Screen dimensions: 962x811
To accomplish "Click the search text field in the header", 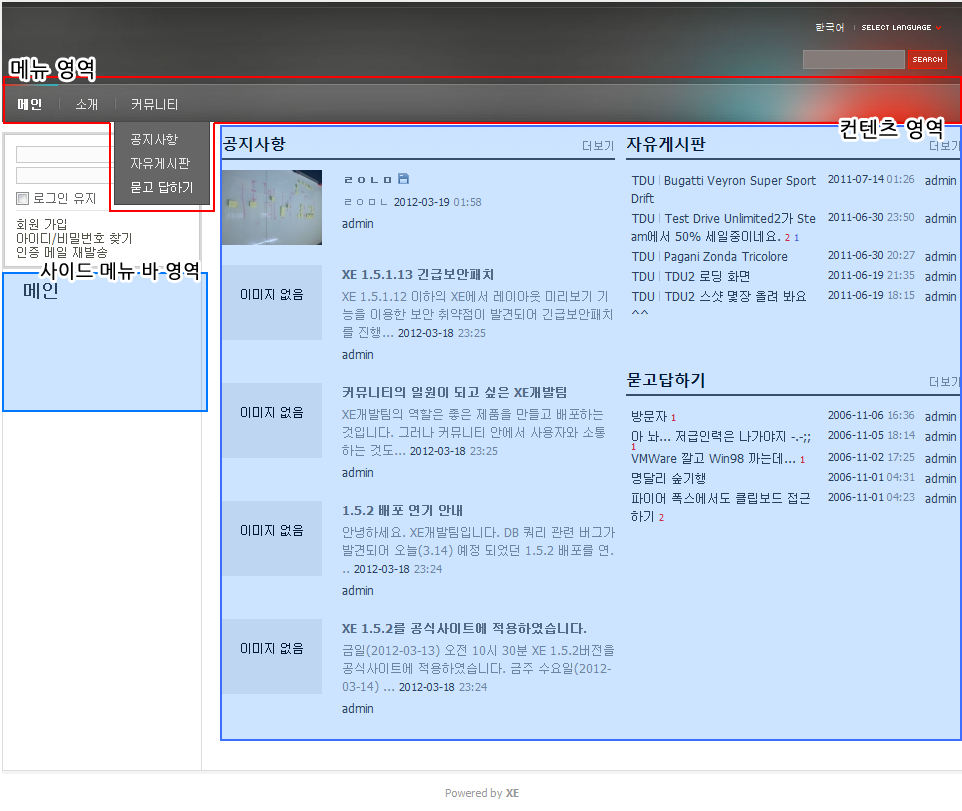I will pos(852,60).
